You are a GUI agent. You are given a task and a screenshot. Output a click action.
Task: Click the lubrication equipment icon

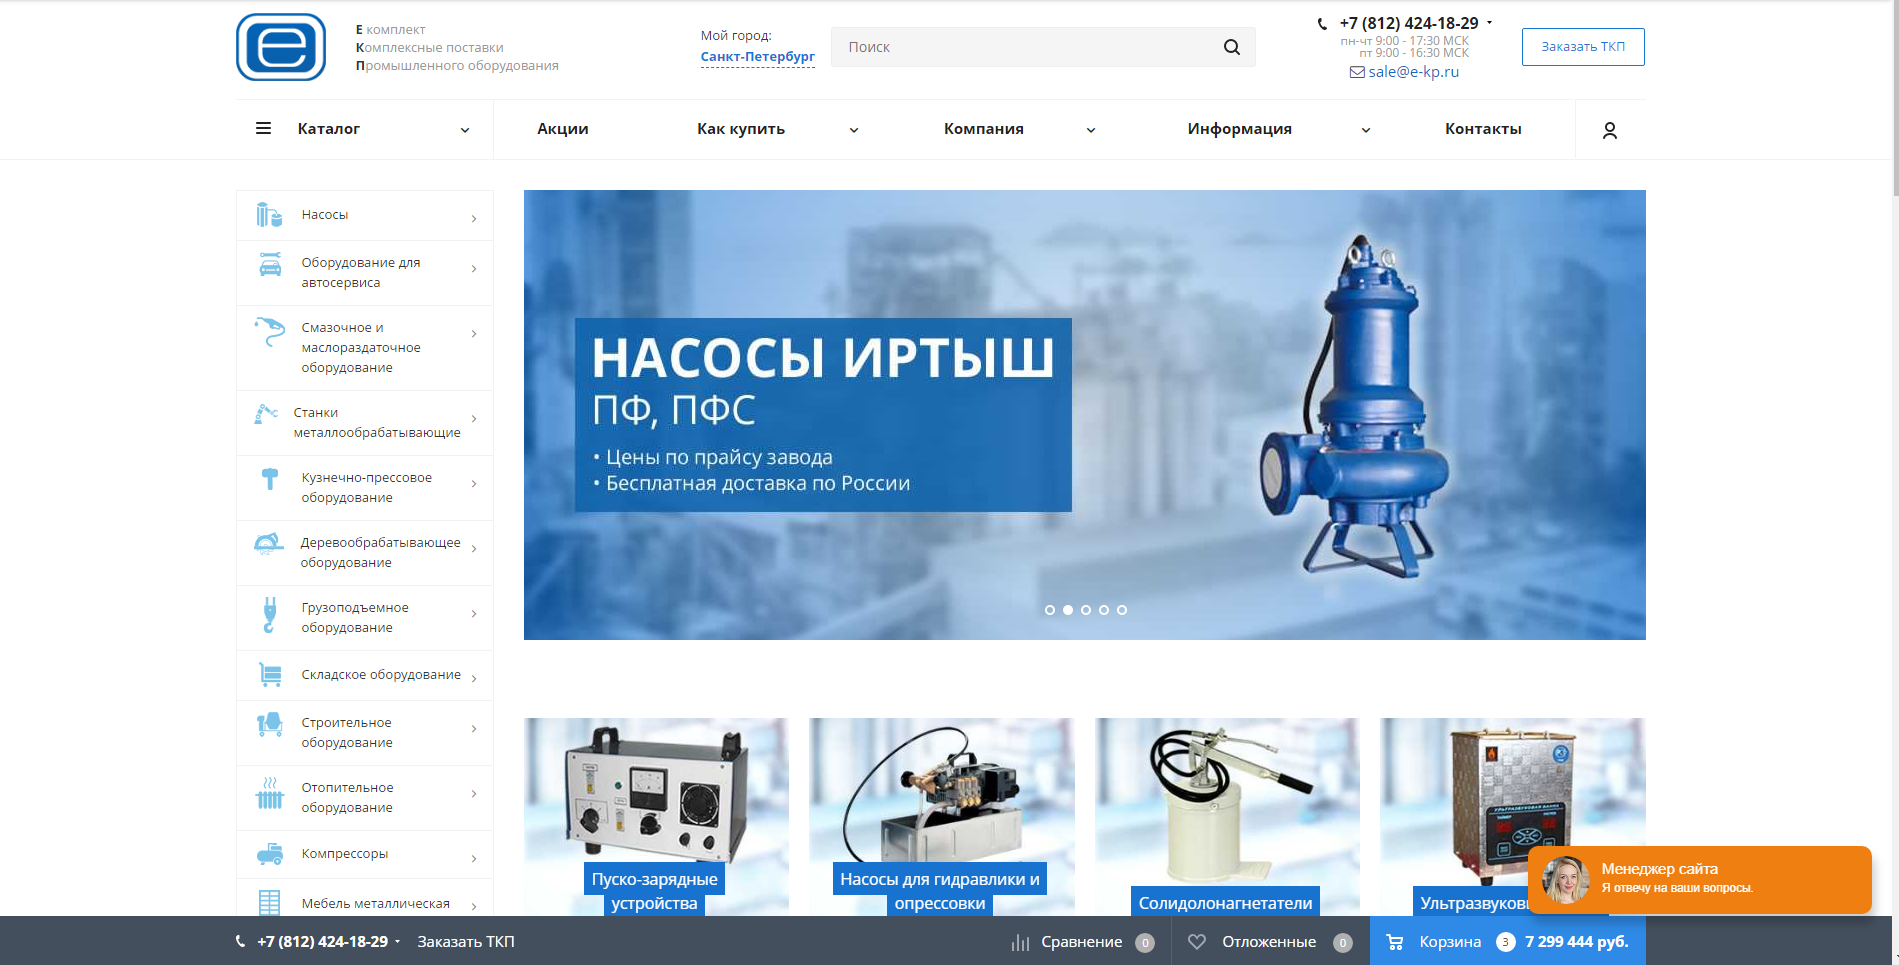click(270, 331)
